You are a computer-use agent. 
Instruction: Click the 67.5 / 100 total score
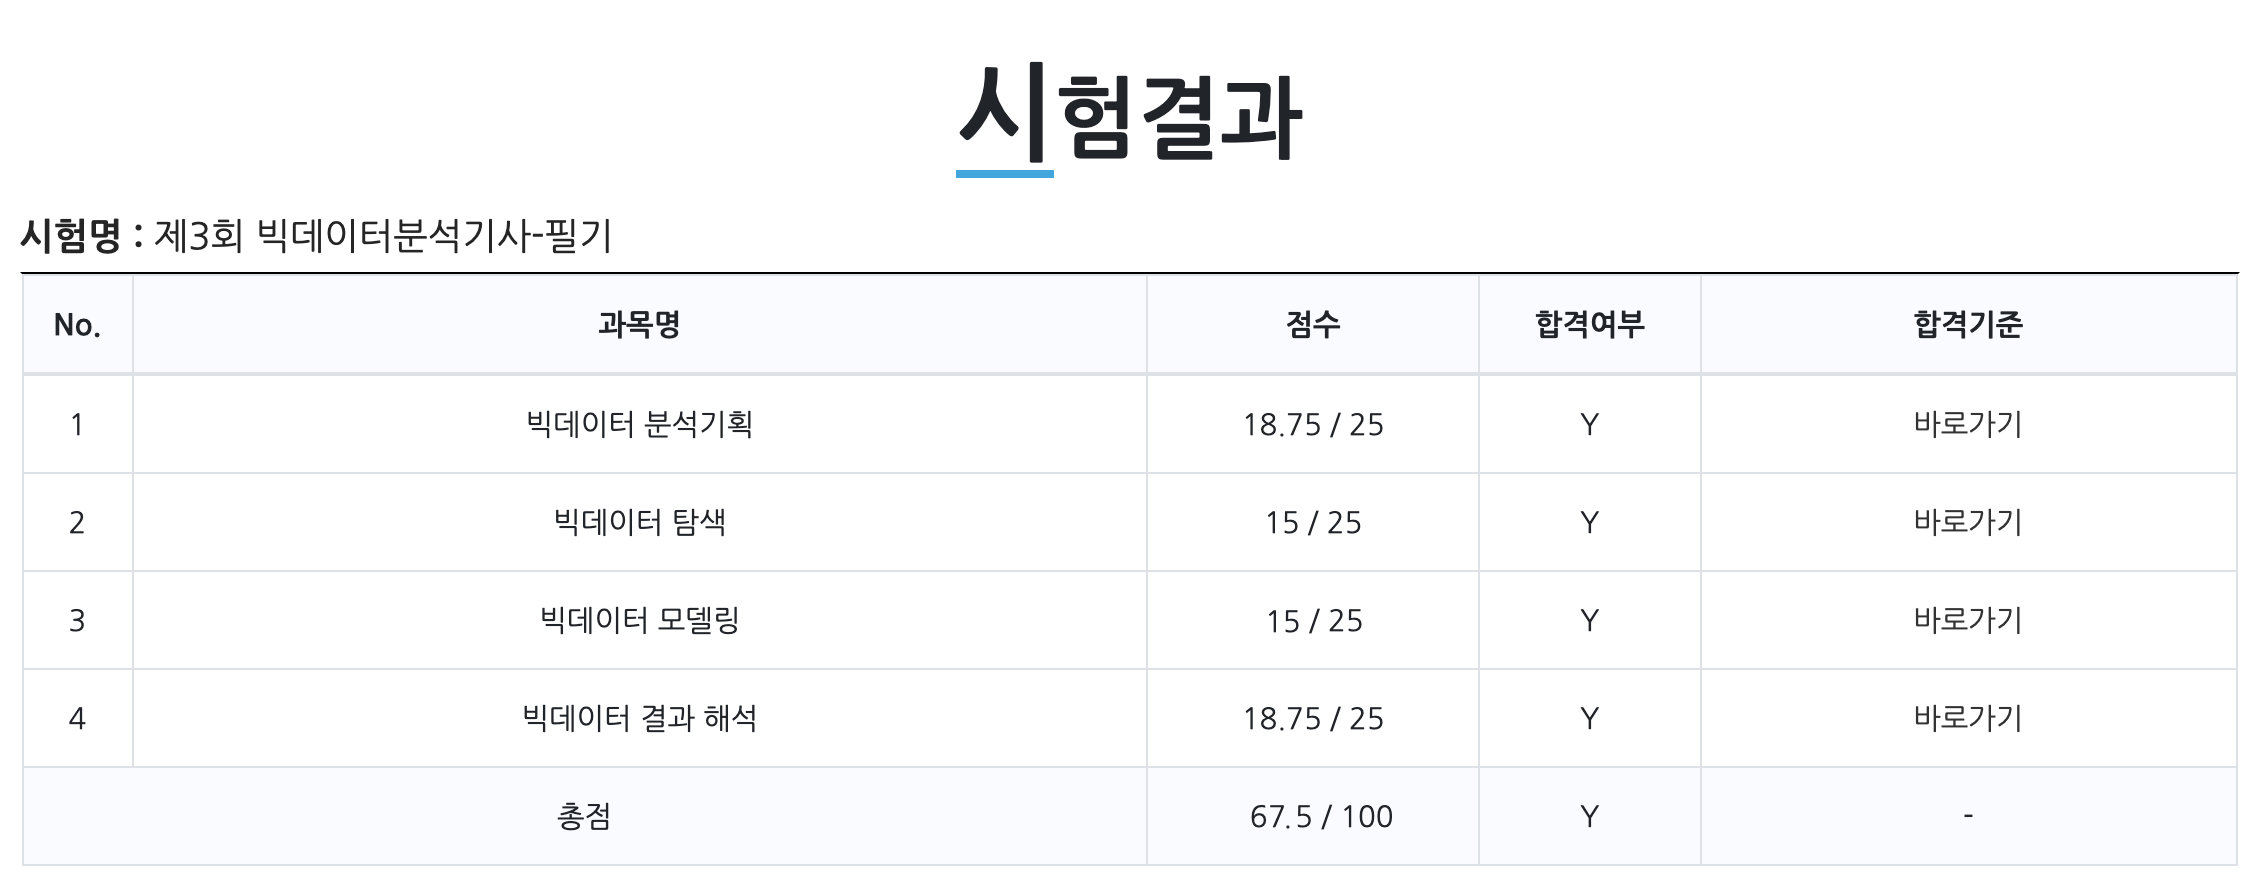(x=1321, y=817)
